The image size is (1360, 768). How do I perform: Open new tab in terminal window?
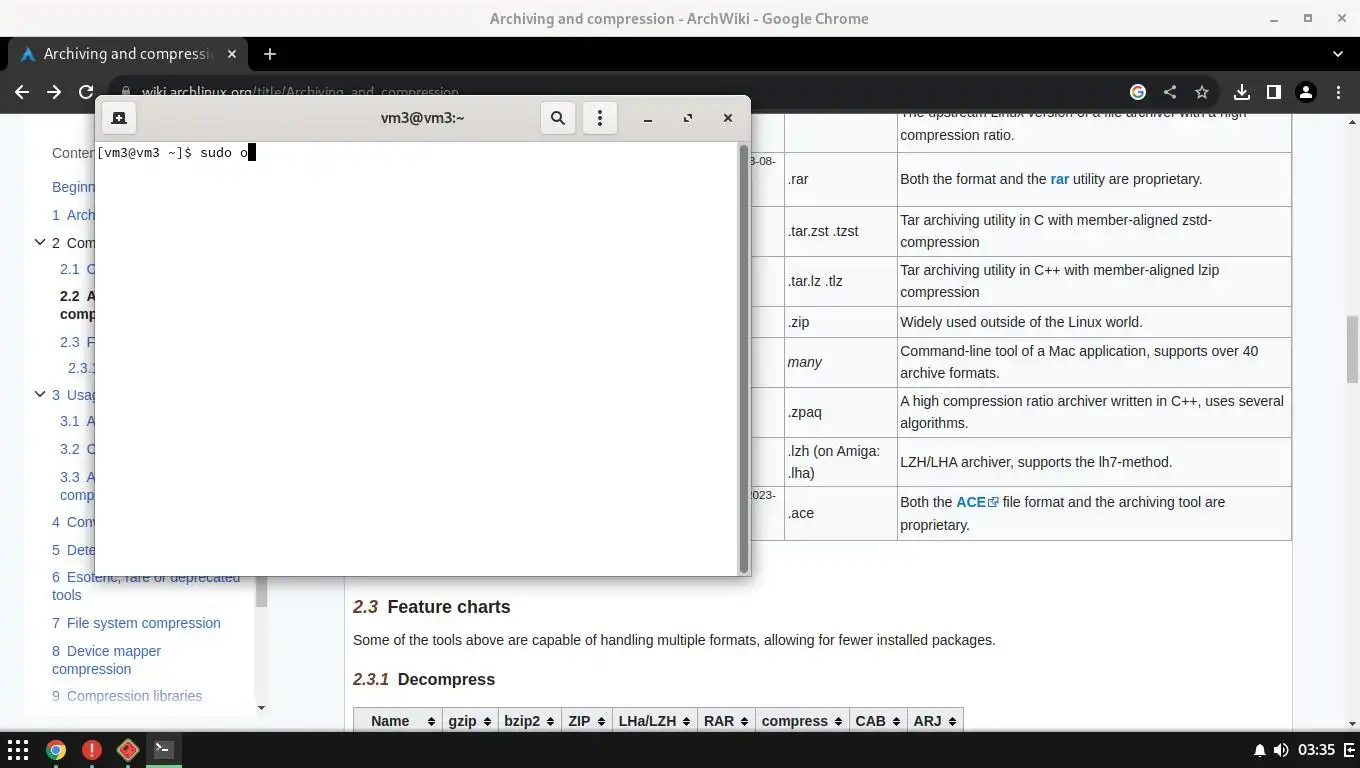coord(119,118)
